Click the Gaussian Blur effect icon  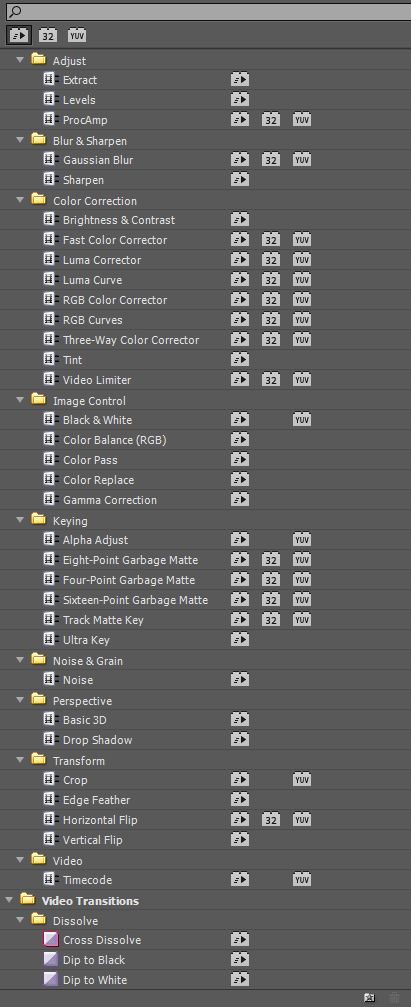[x=51, y=159]
